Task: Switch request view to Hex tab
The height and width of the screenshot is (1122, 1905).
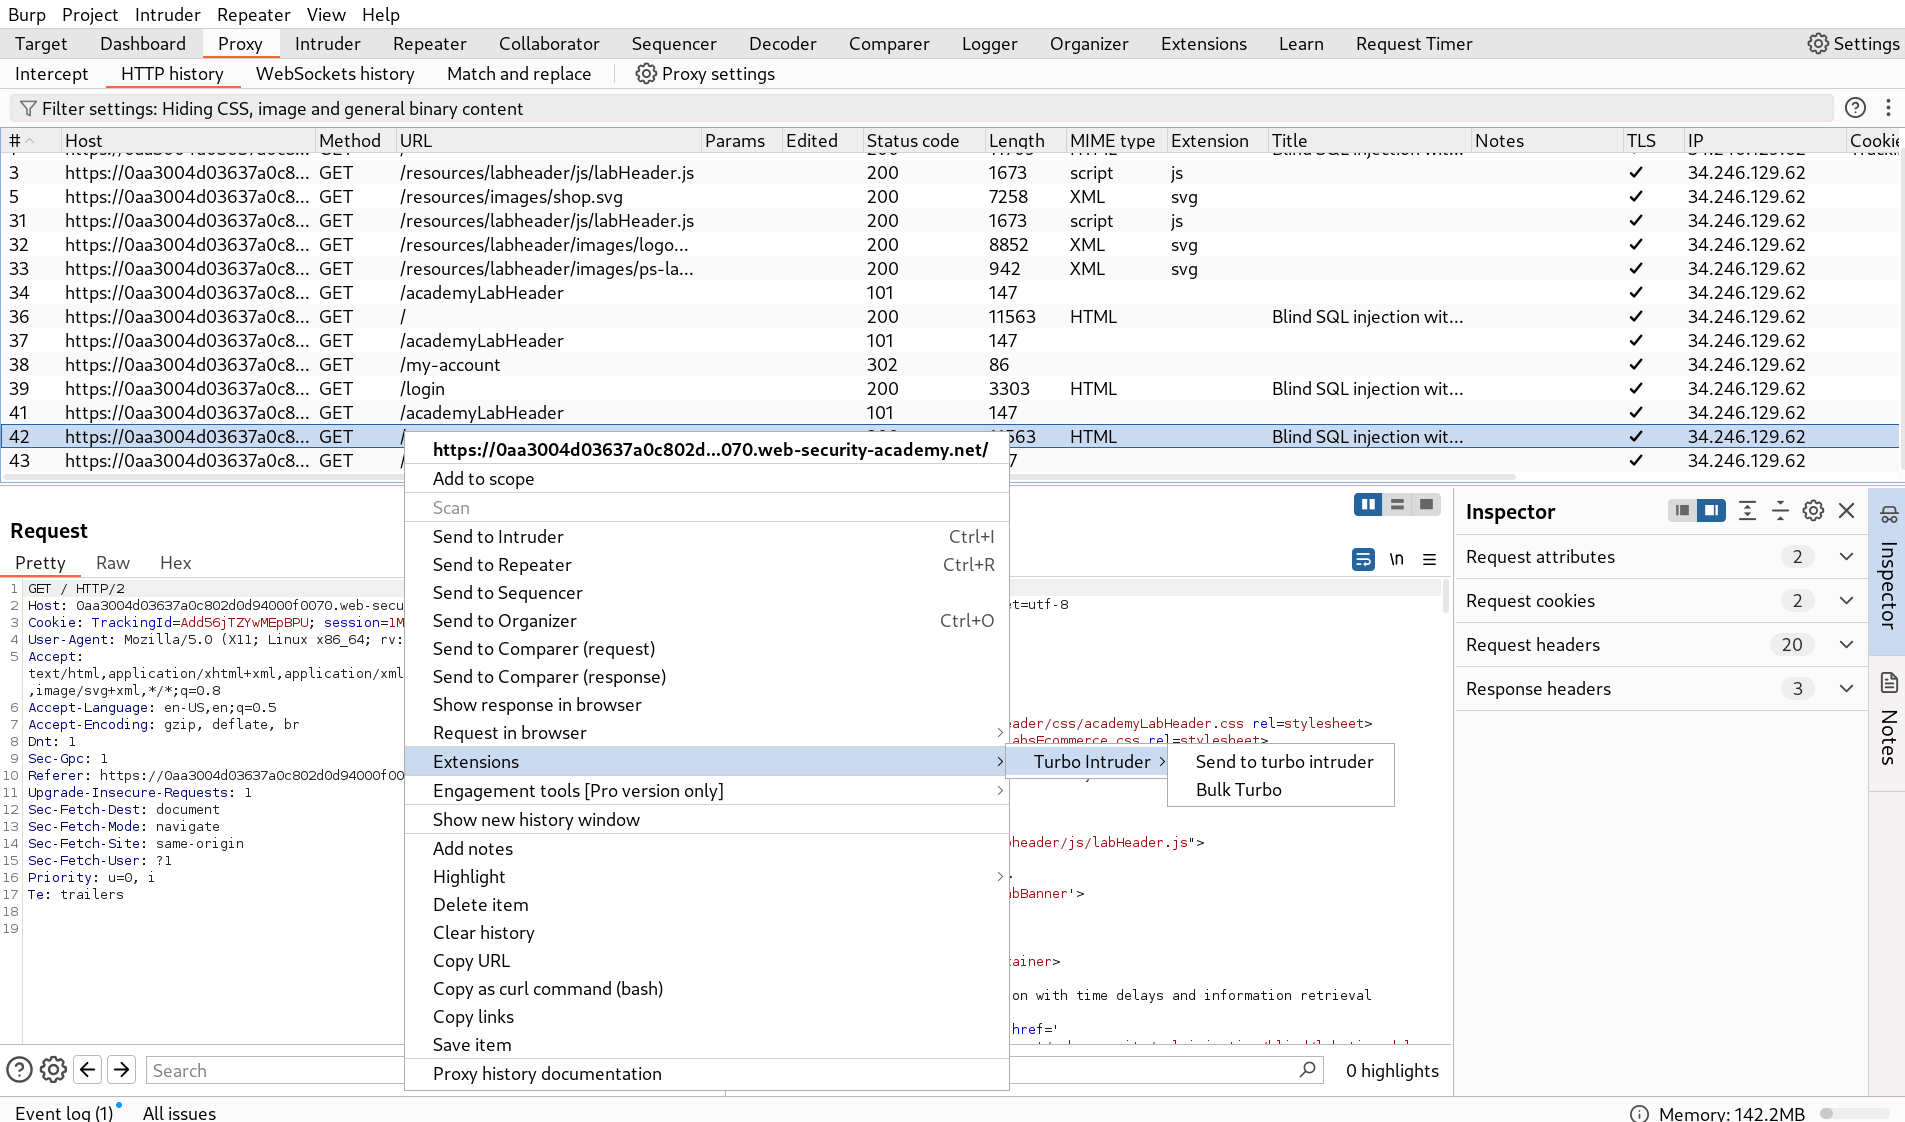Action: (x=175, y=563)
